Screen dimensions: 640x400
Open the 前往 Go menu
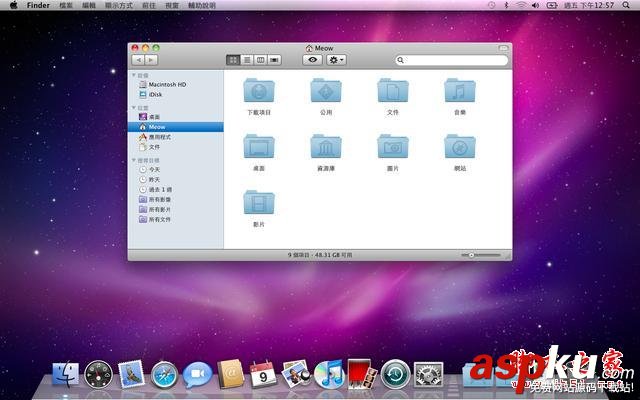[x=149, y=5]
